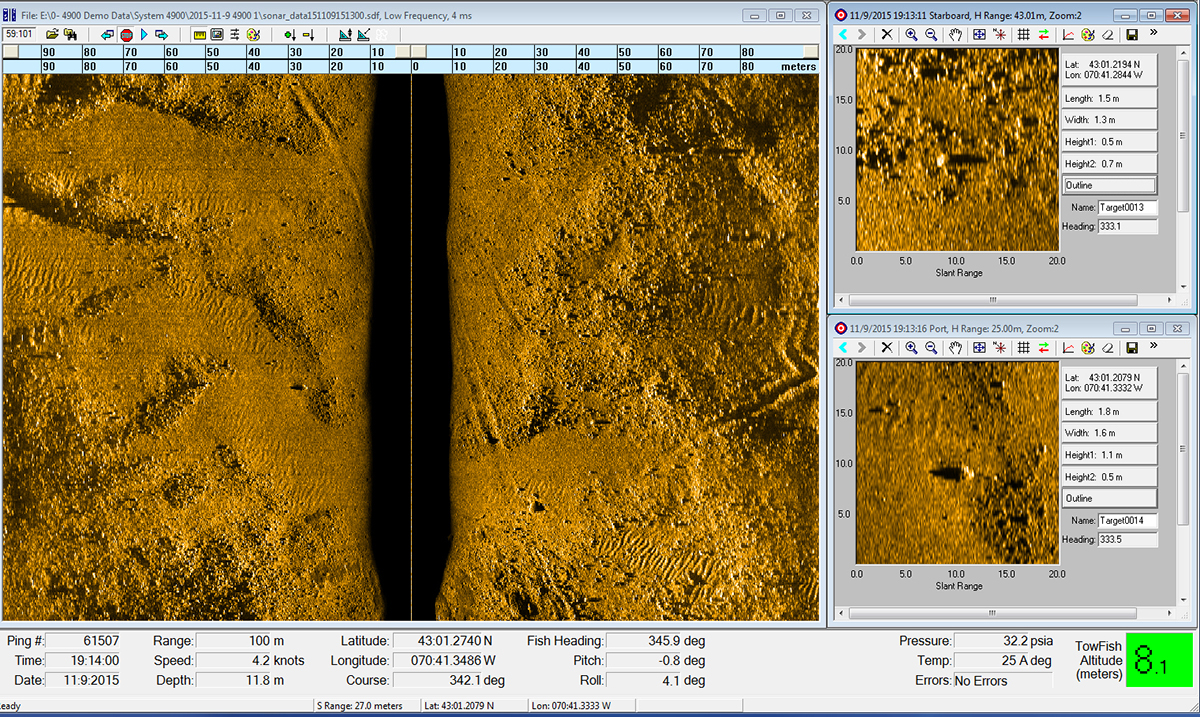Start playback with the blue play arrow
This screenshot has height=717, width=1200.
tap(144, 34)
